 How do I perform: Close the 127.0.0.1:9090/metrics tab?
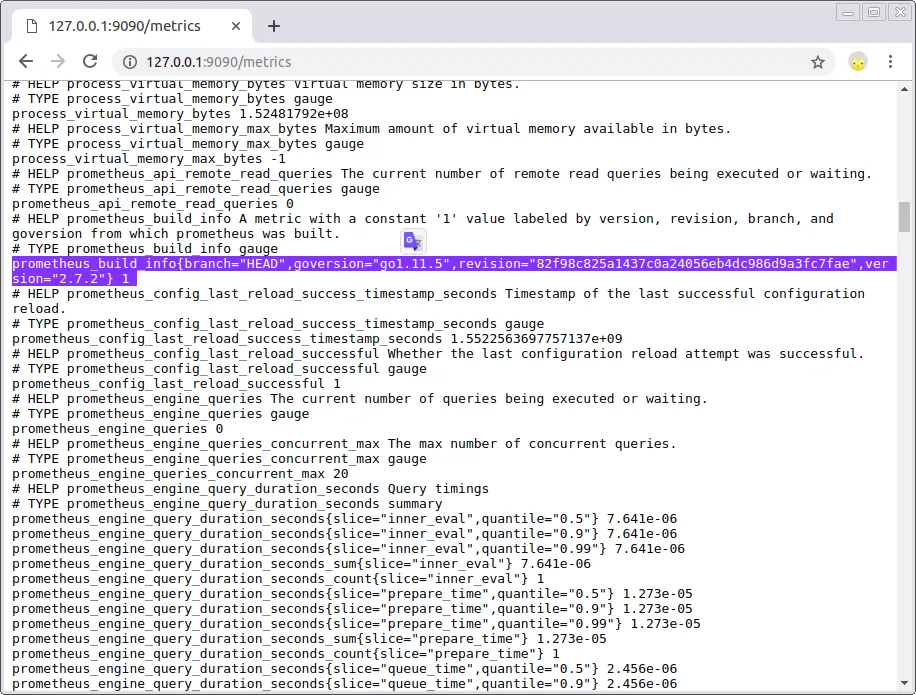(235, 26)
